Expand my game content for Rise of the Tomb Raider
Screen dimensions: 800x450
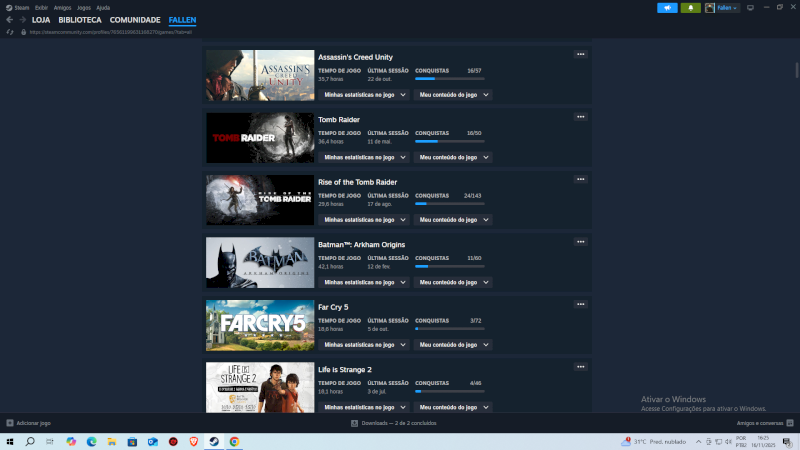[x=453, y=220]
